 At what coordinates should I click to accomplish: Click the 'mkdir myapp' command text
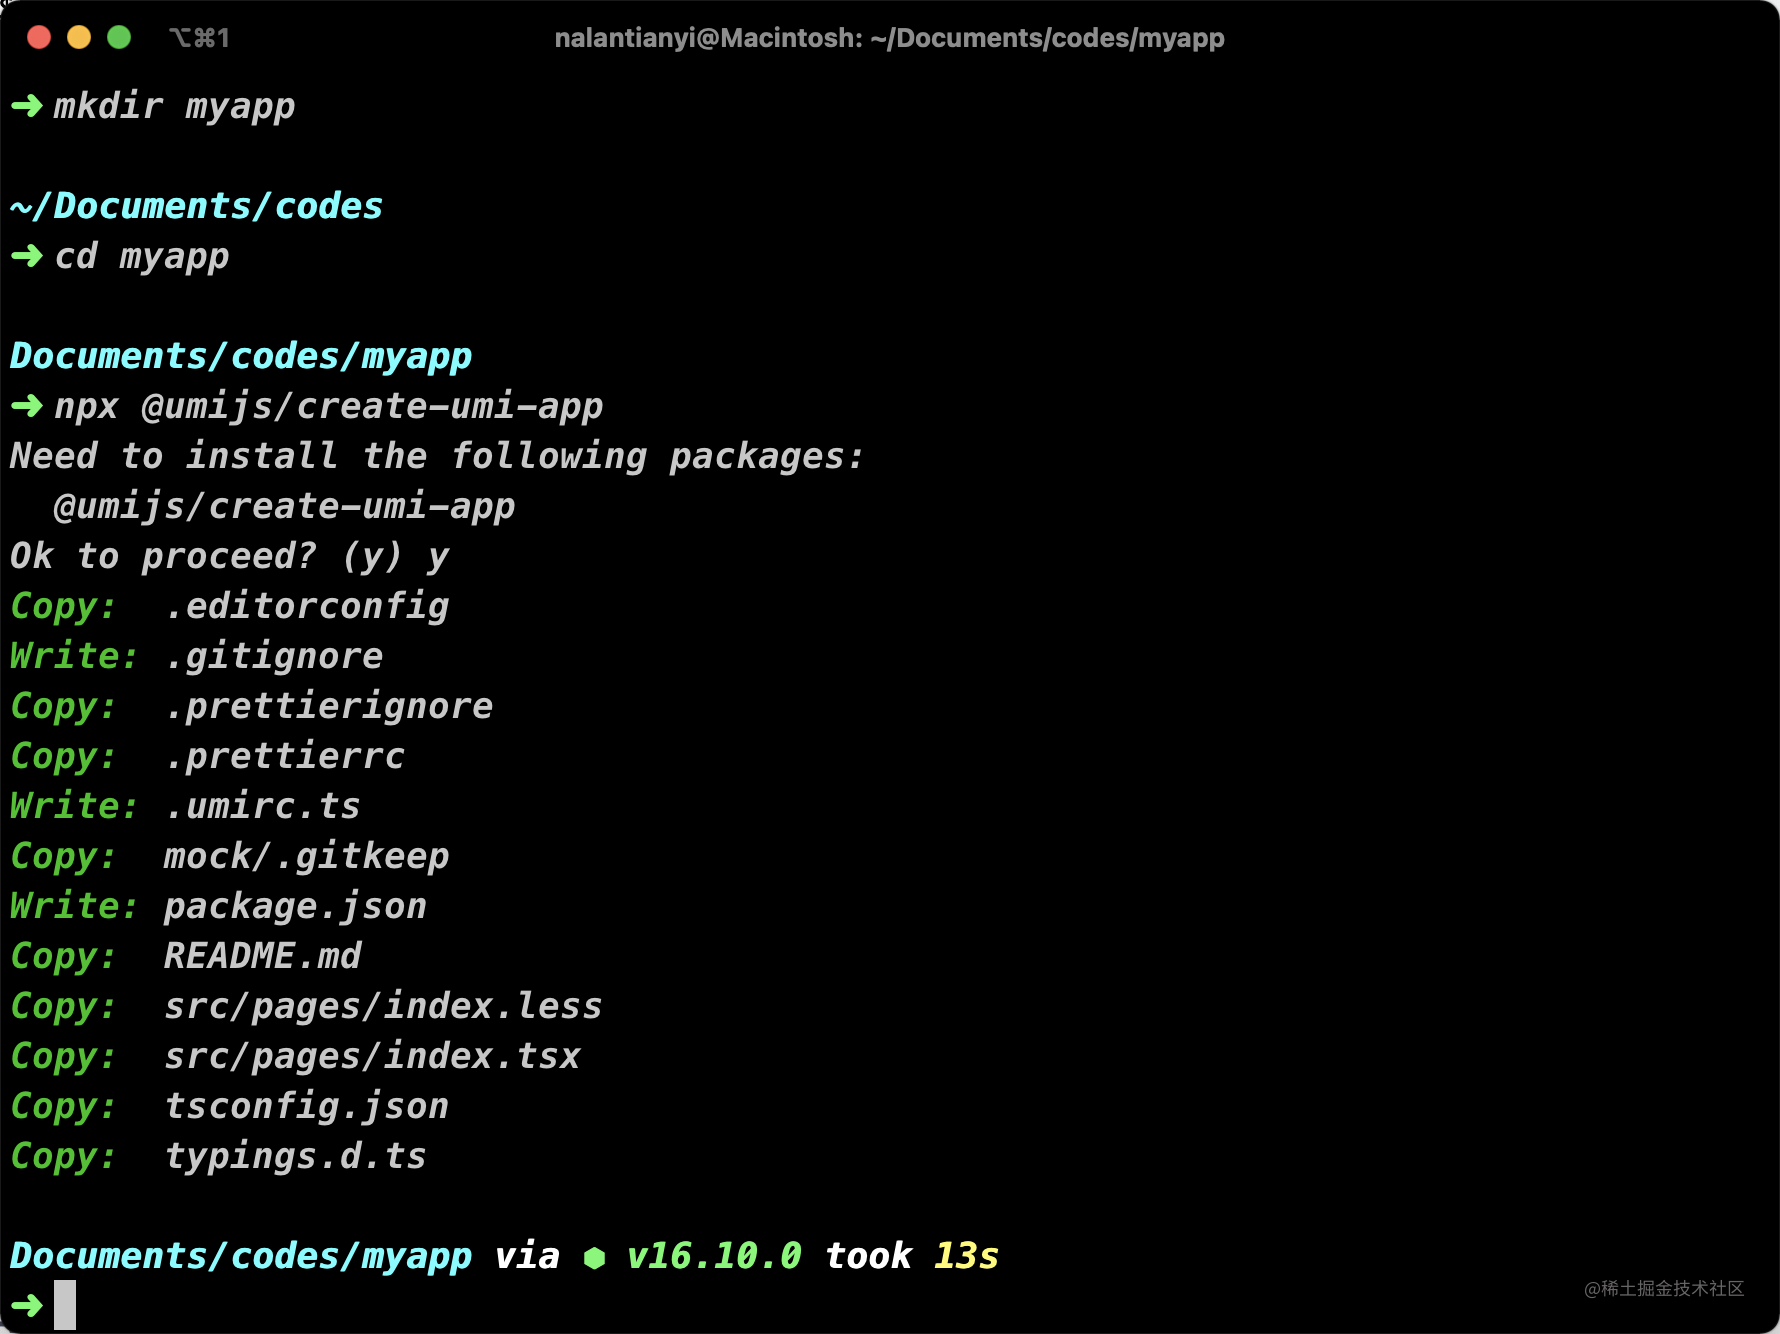tap(174, 106)
